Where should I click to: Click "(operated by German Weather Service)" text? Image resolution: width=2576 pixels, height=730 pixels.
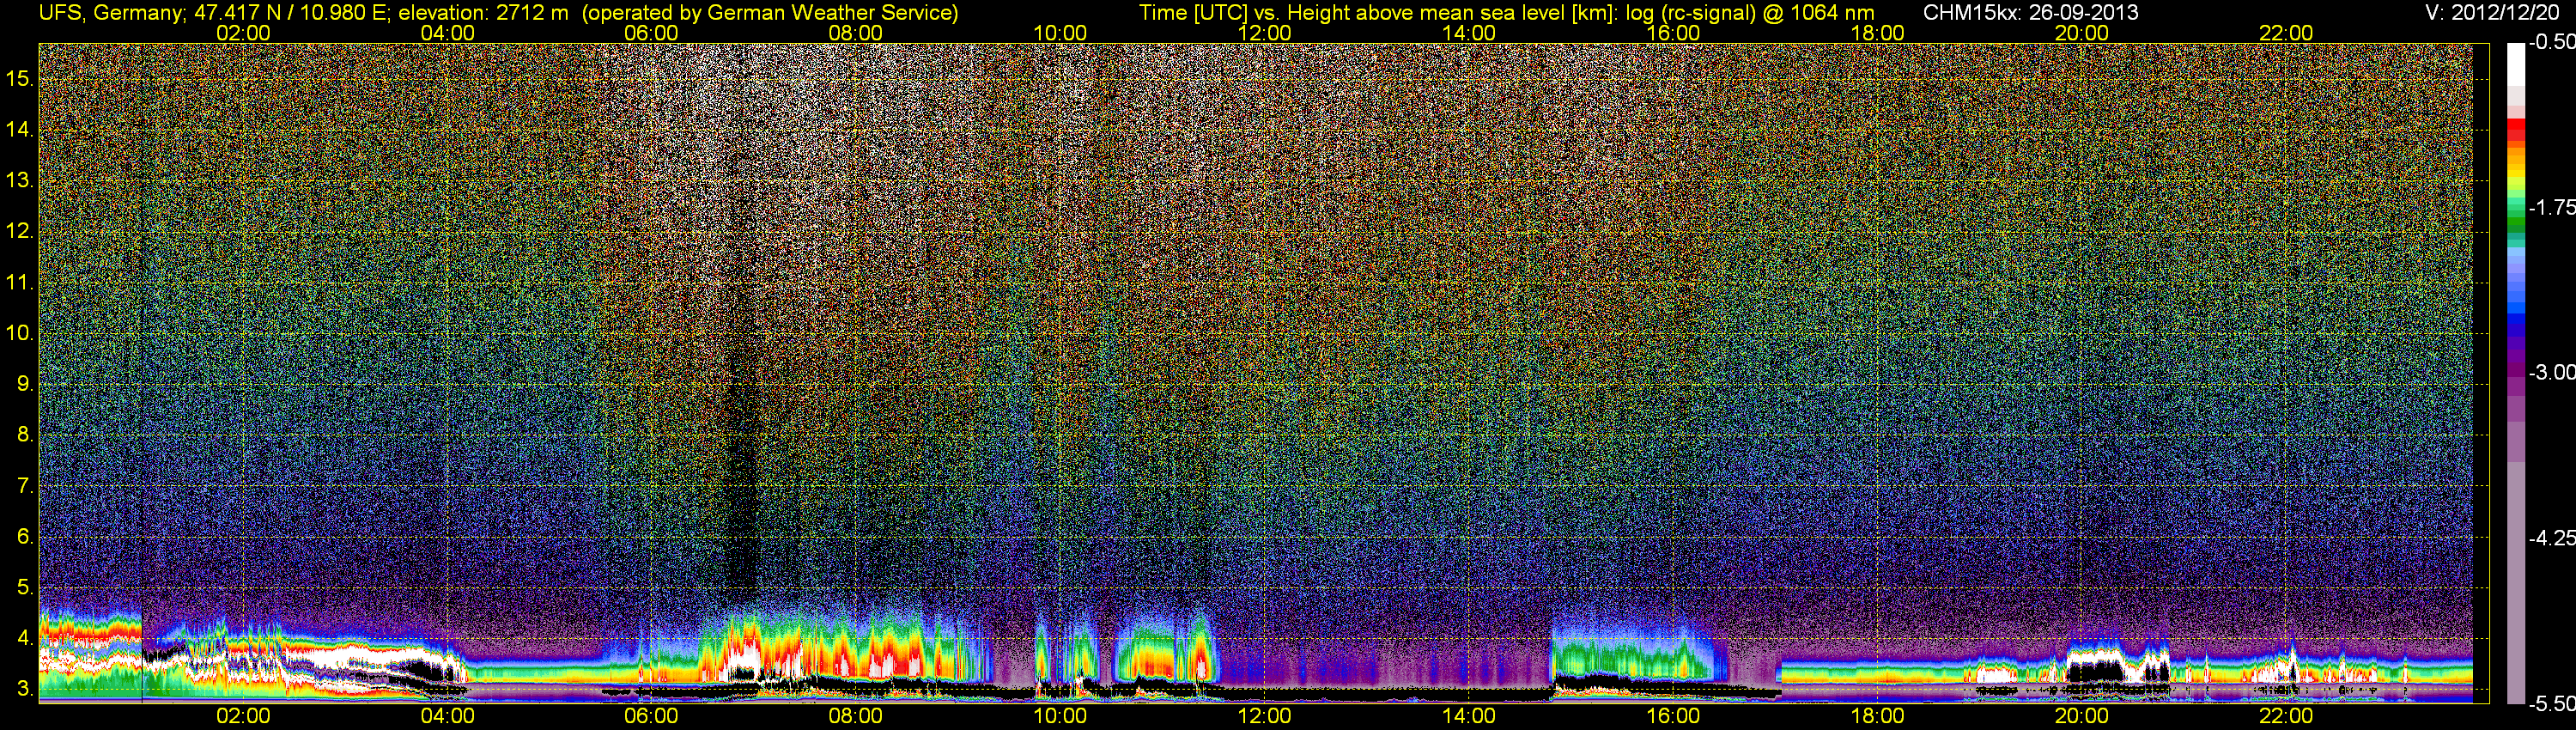pyautogui.click(x=771, y=13)
